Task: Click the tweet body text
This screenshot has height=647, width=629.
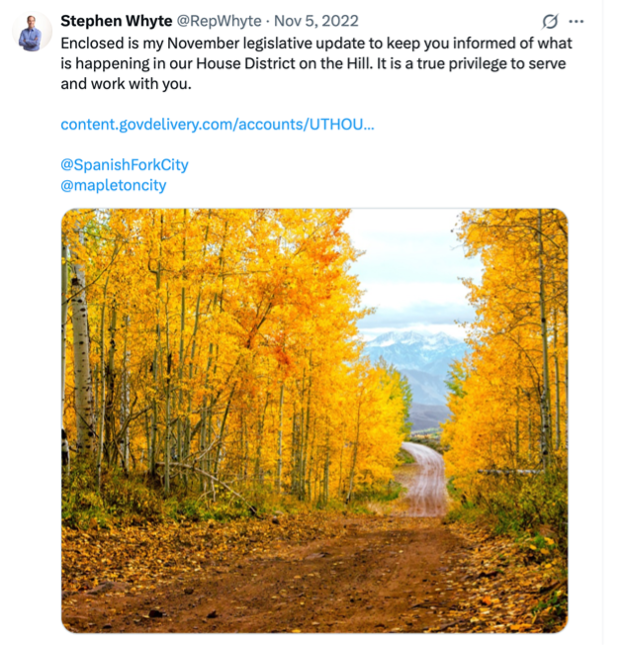Action: click(316, 63)
